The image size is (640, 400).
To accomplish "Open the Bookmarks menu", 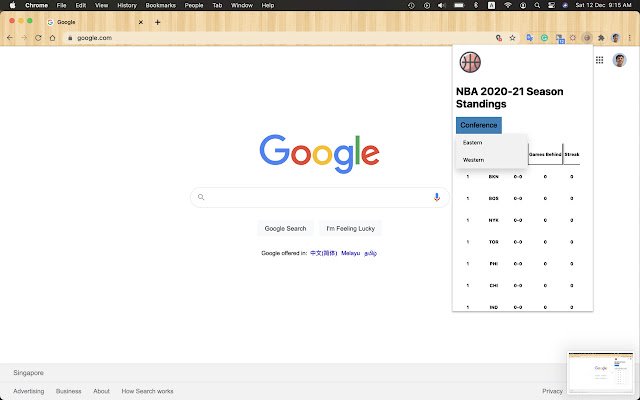I will 160,5.
